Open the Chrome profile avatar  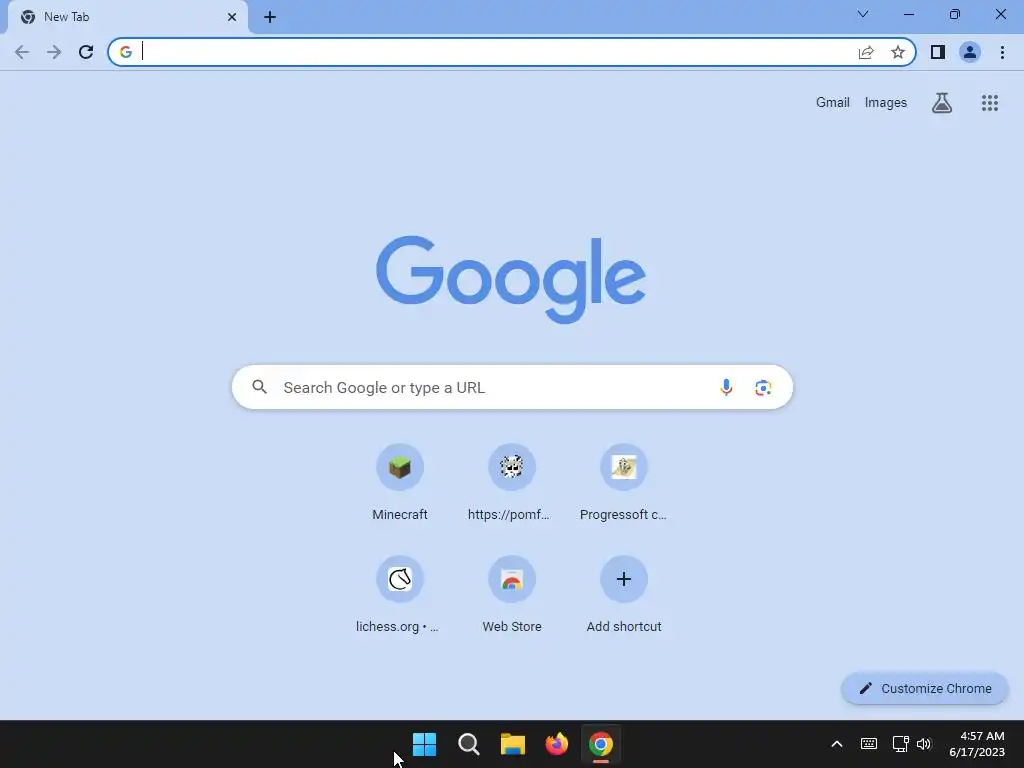pyautogui.click(x=970, y=52)
